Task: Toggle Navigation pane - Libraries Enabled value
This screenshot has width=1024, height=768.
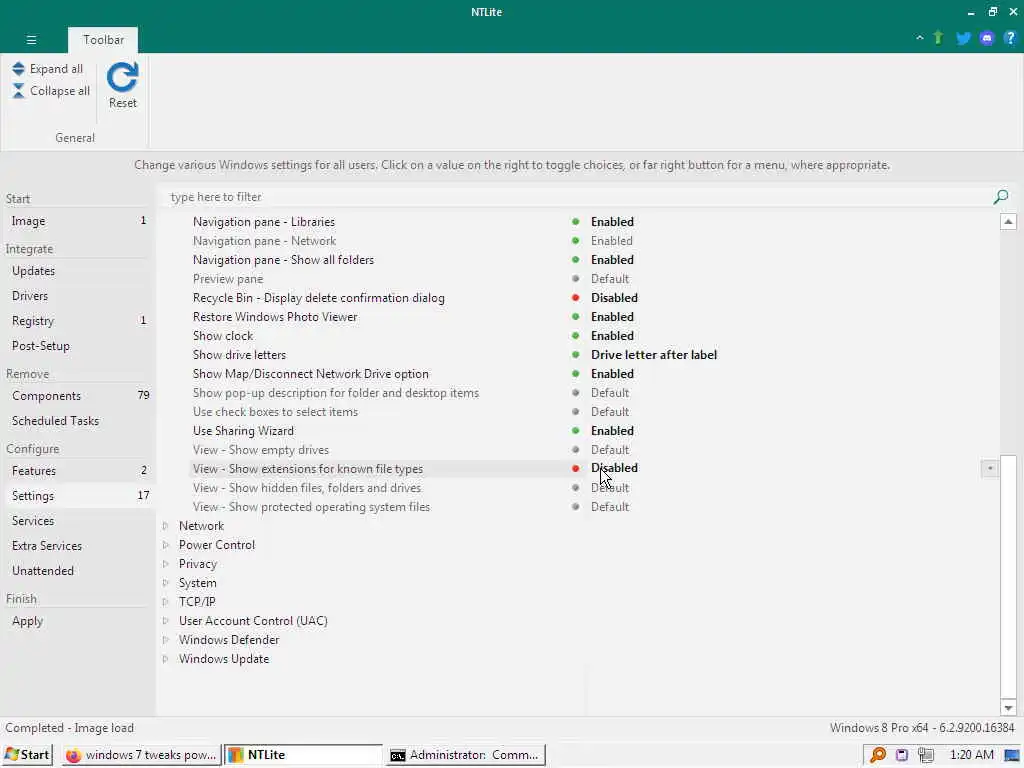Action: [x=612, y=222]
